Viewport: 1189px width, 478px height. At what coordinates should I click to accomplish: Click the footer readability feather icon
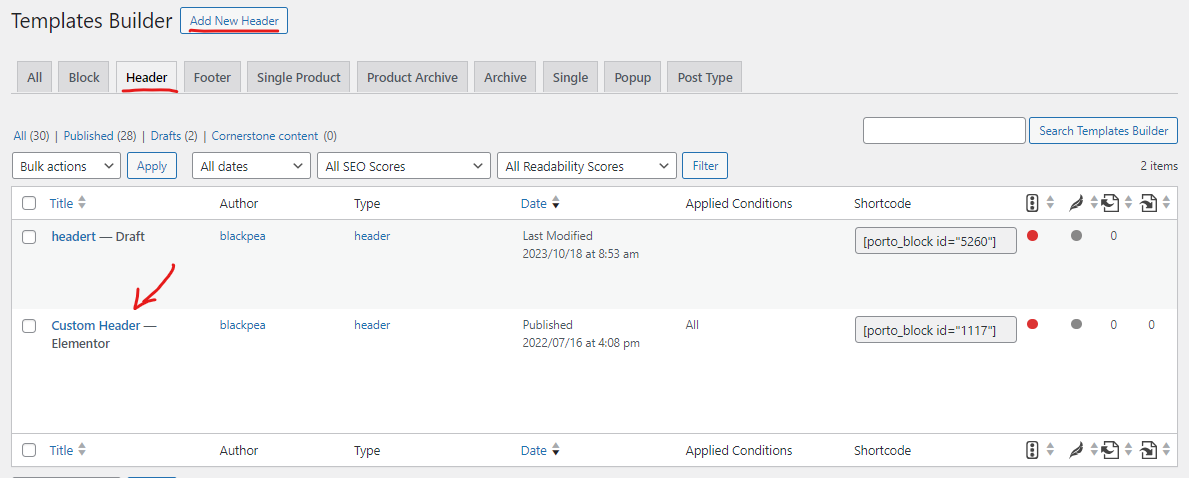tap(1075, 450)
